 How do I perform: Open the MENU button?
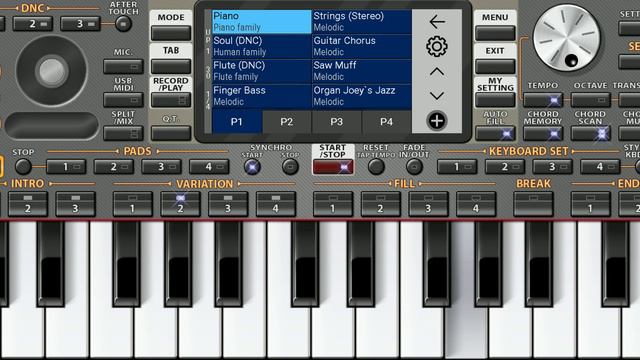495,33
